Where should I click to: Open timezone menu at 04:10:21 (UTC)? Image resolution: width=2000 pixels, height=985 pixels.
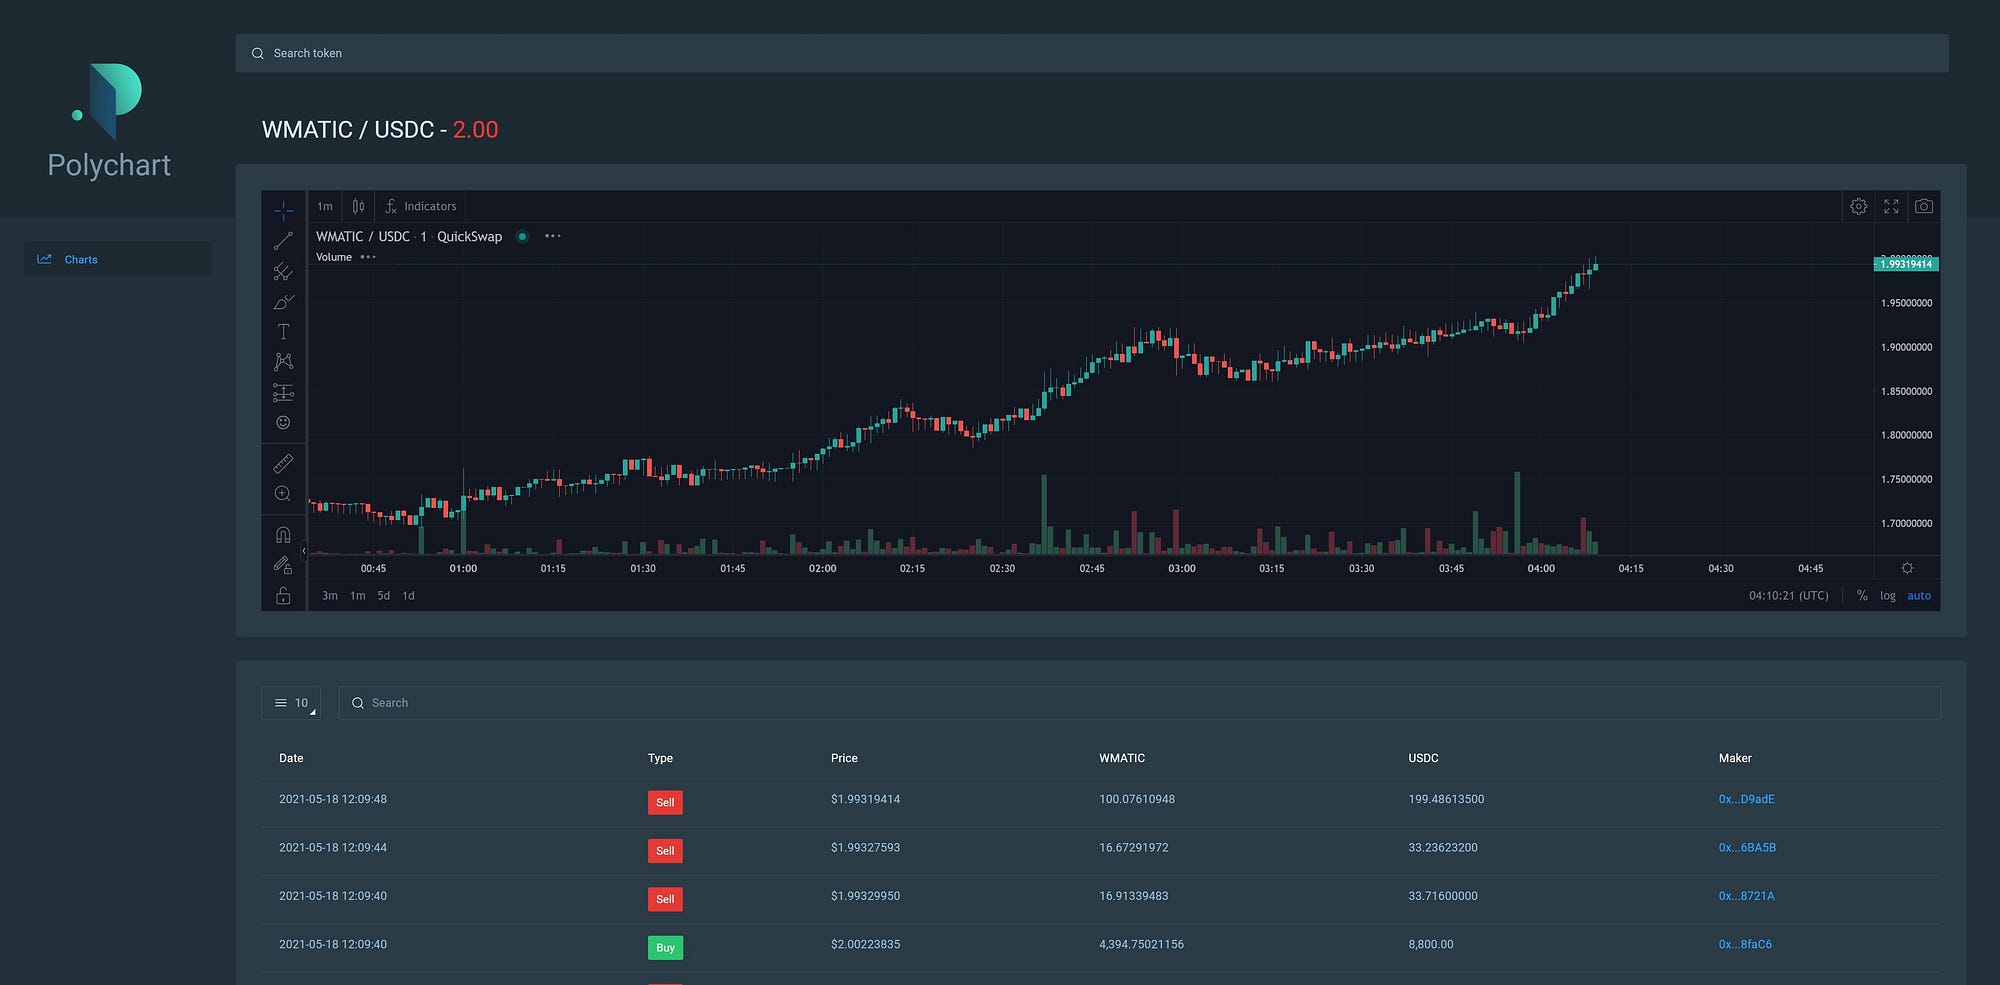click(x=1788, y=596)
